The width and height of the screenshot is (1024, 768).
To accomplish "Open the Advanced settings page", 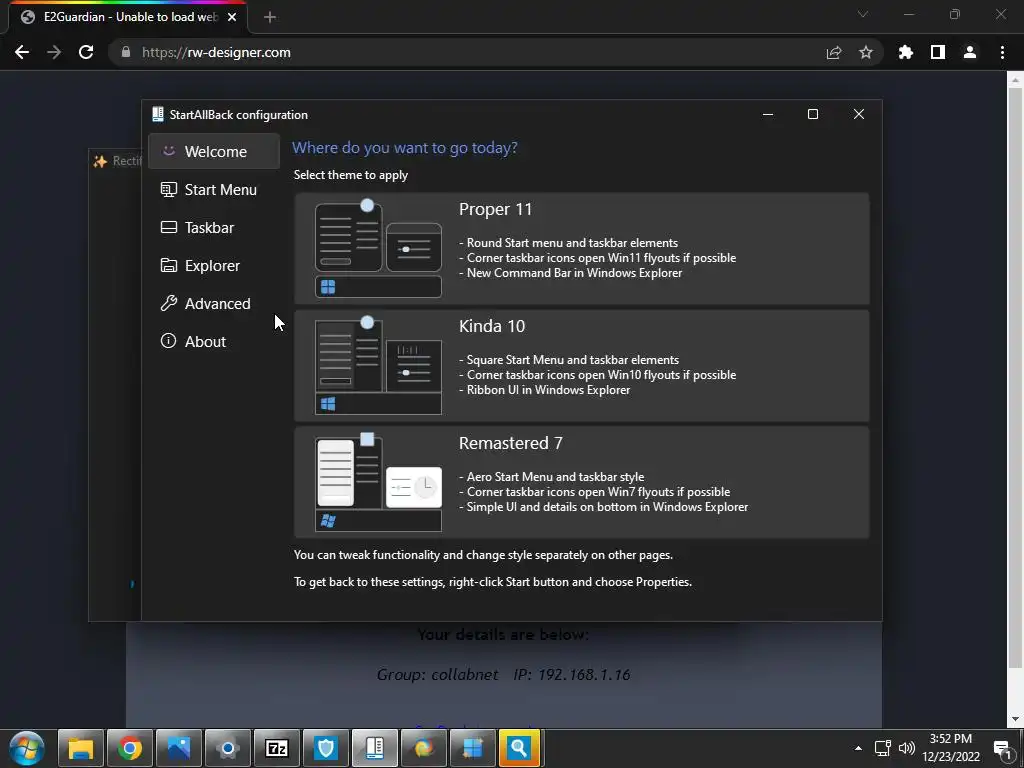I will pos(214,303).
